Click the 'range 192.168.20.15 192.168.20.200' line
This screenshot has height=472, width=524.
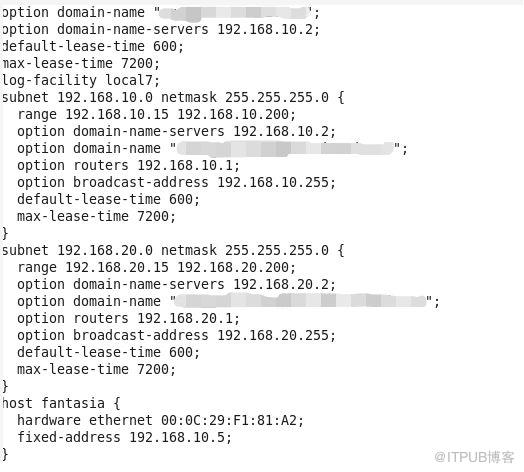pos(156,268)
